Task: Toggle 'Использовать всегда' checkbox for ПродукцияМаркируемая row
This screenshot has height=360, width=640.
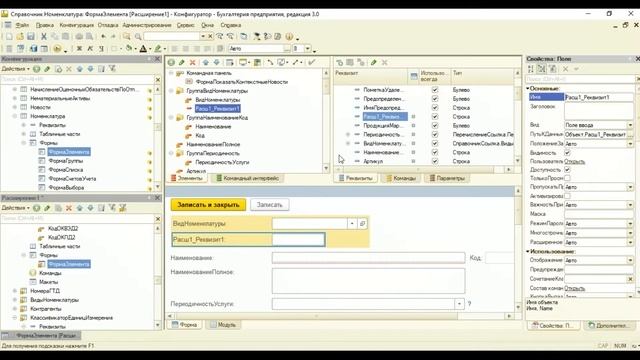Action: pos(435,126)
